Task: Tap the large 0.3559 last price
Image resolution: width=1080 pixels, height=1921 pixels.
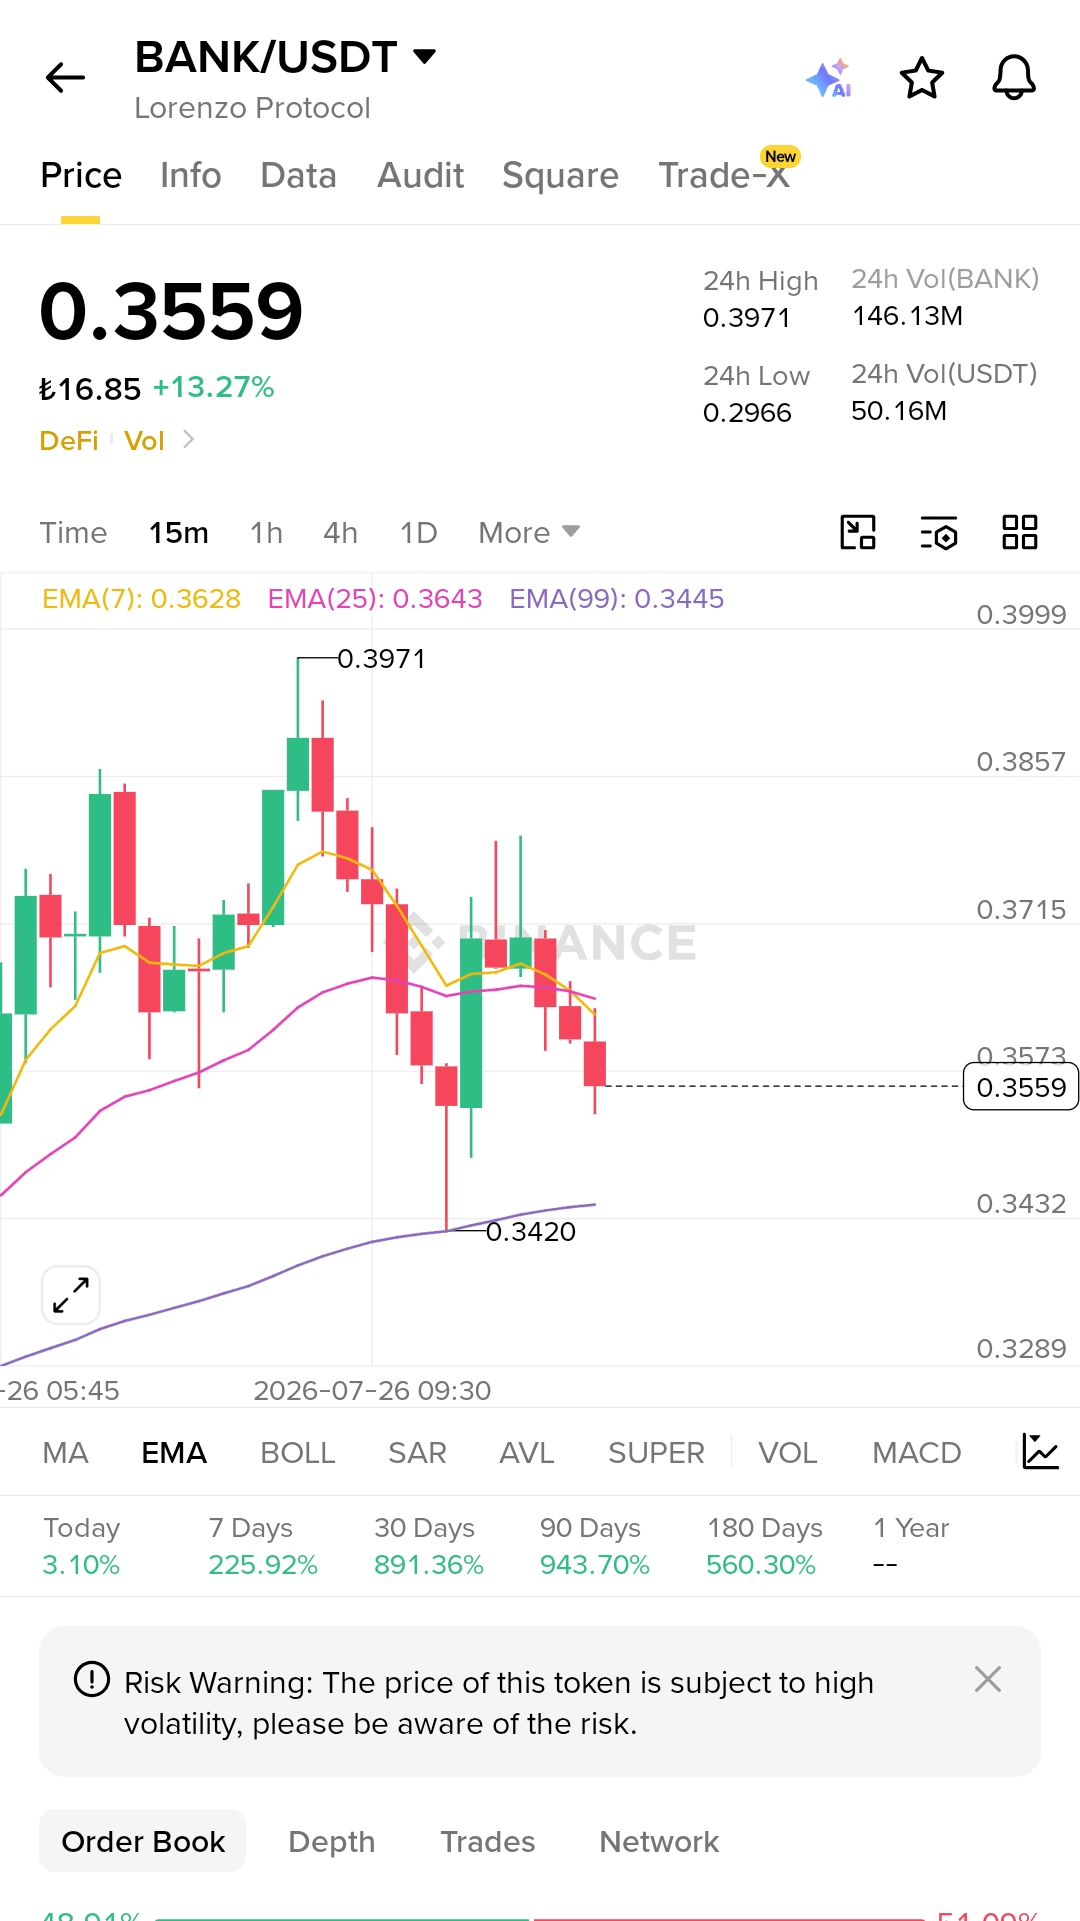Action: [171, 311]
